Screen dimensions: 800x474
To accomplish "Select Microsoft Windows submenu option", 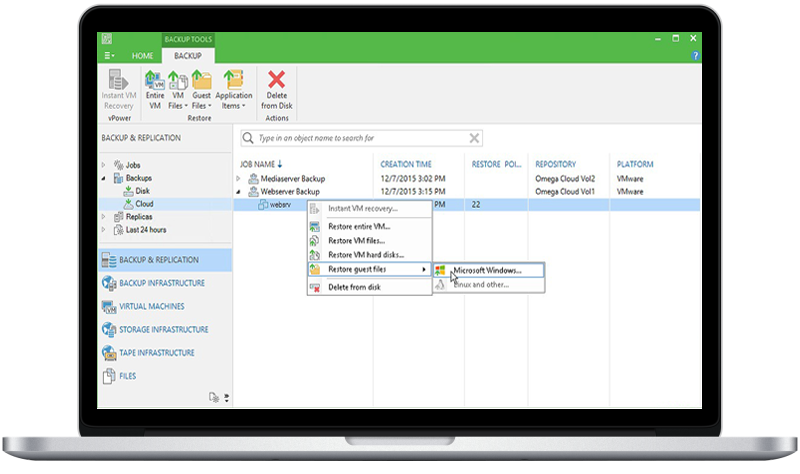I will click(x=489, y=270).
